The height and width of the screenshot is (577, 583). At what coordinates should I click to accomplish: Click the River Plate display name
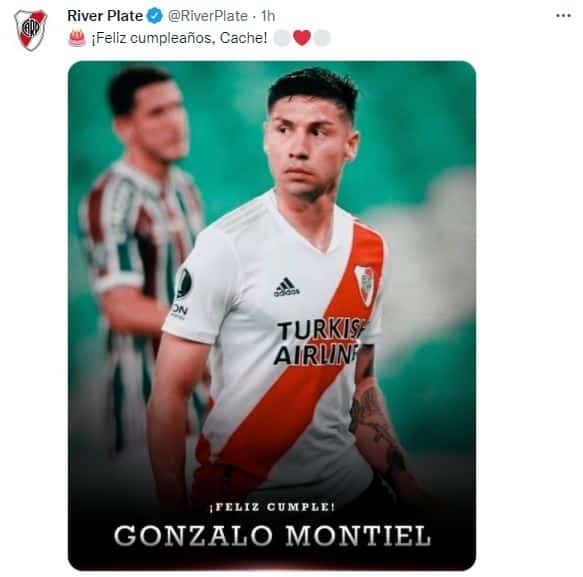click(105, 16)
